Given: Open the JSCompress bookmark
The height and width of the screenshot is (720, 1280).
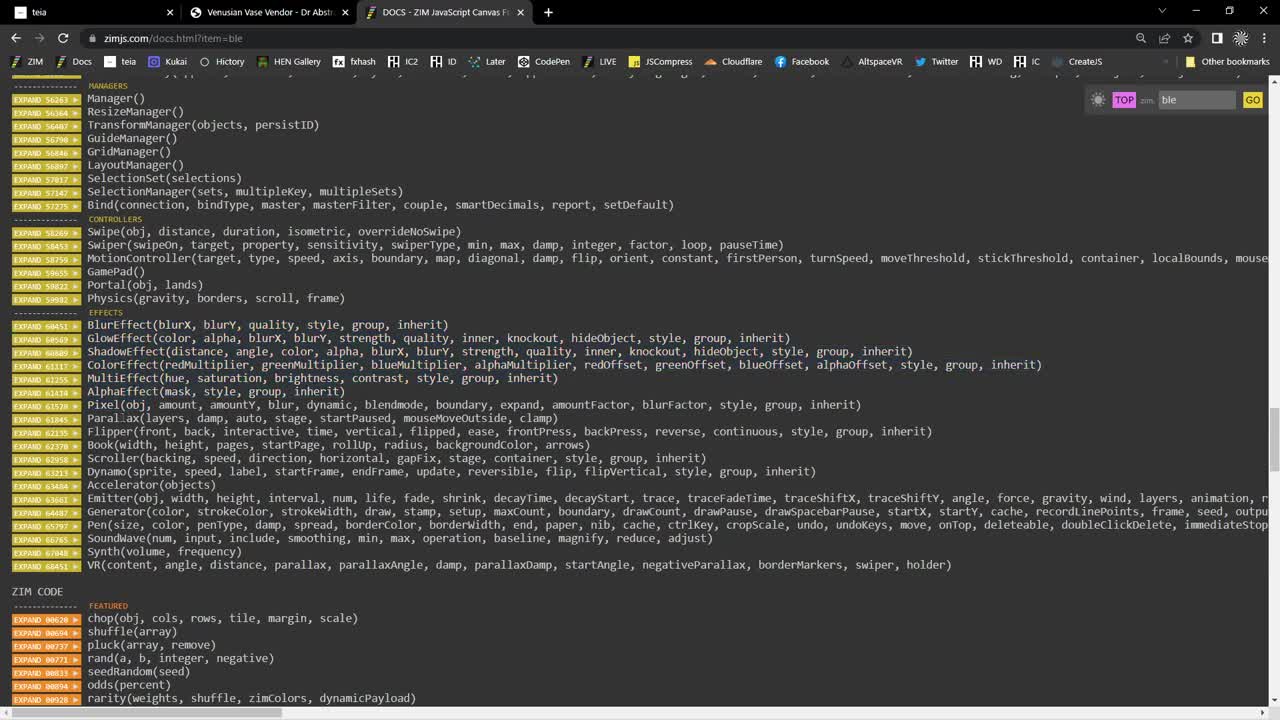Looking at the screenshot, I should (660, 61).
